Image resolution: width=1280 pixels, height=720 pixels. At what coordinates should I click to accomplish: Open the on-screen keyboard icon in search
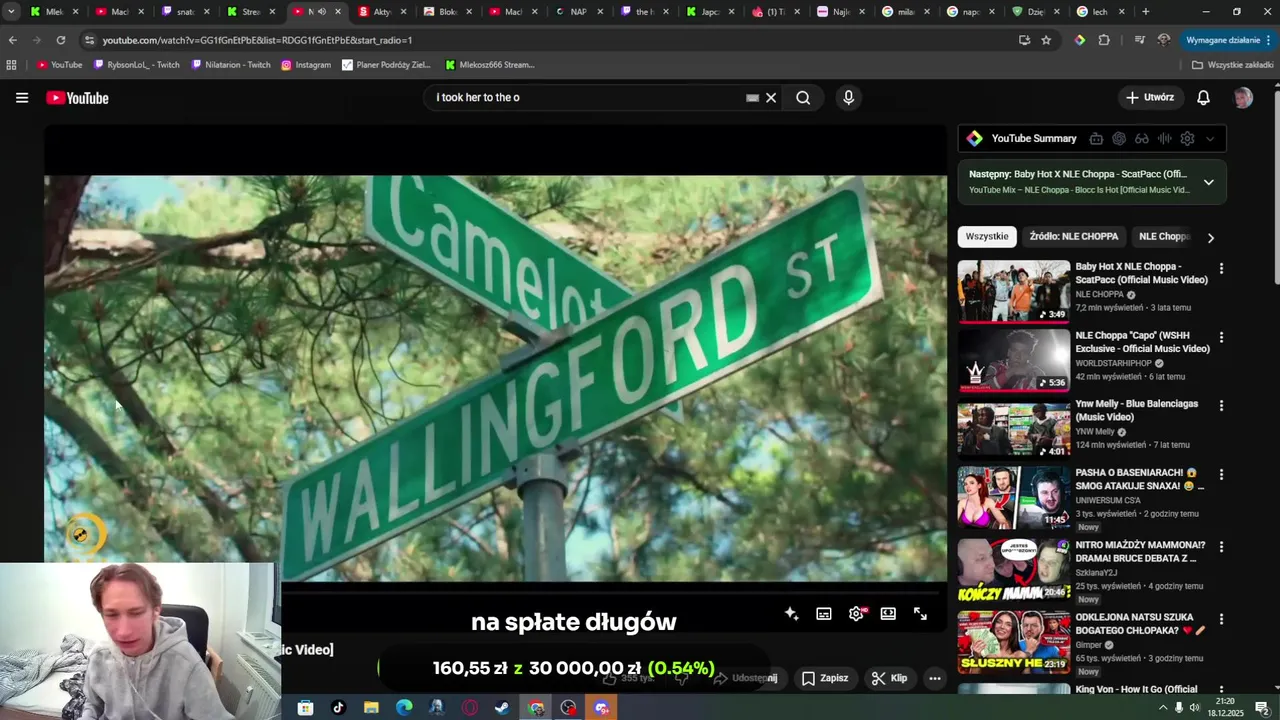point(752,98)
